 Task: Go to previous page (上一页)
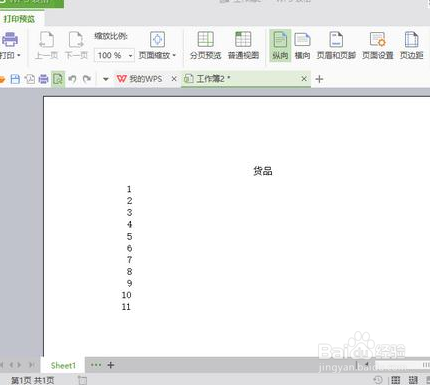[x=46, y=45]
